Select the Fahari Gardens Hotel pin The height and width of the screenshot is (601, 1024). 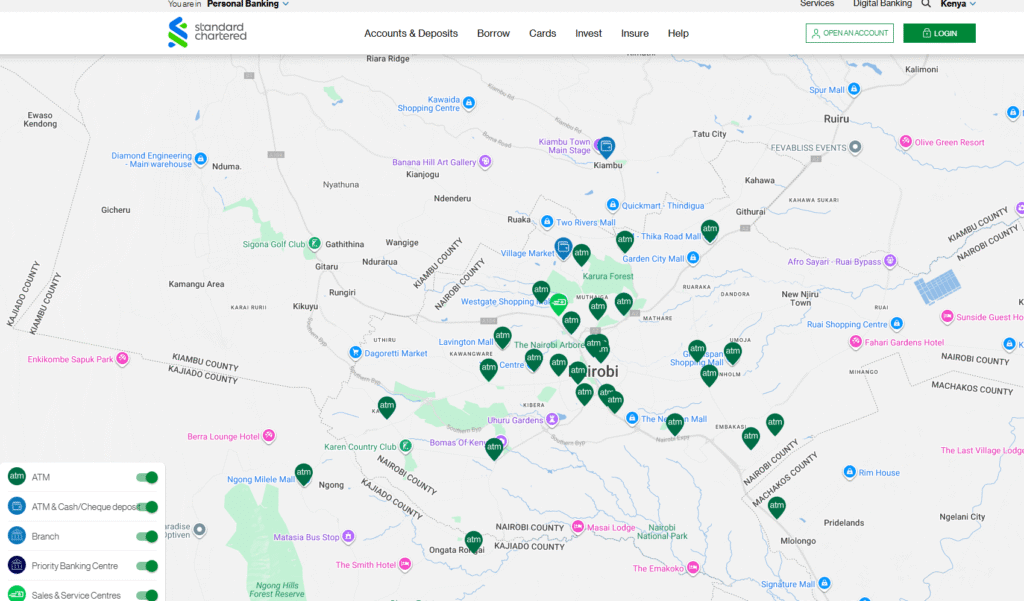pos(856,342)
